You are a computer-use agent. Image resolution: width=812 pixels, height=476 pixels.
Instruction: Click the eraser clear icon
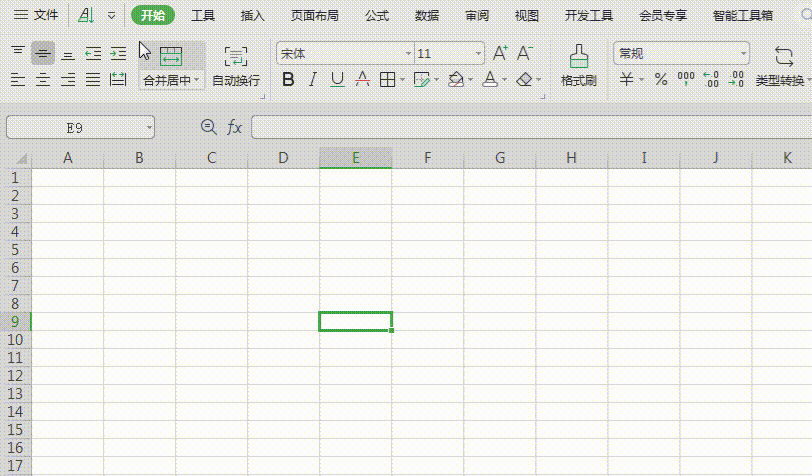(525, 79)
